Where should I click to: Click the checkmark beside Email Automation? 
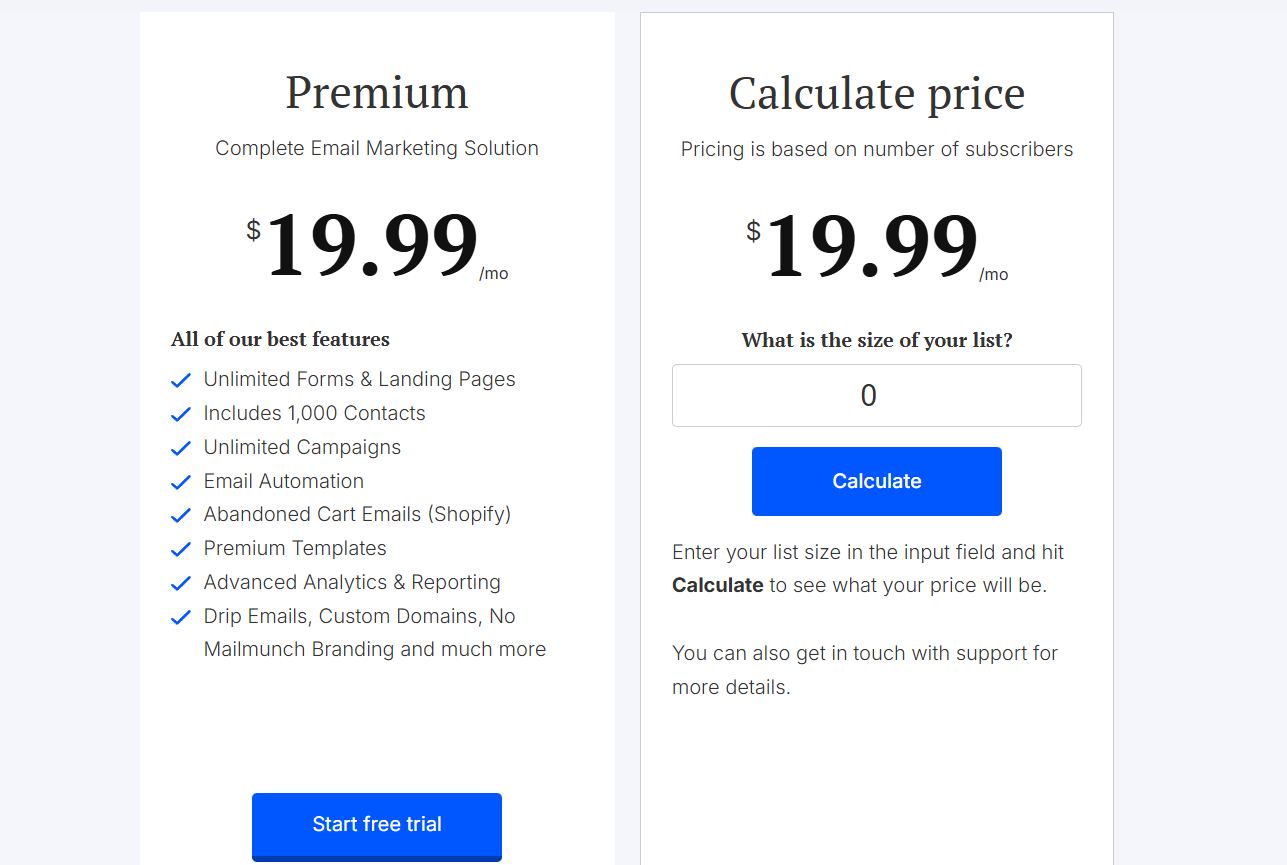coord(181,482)
